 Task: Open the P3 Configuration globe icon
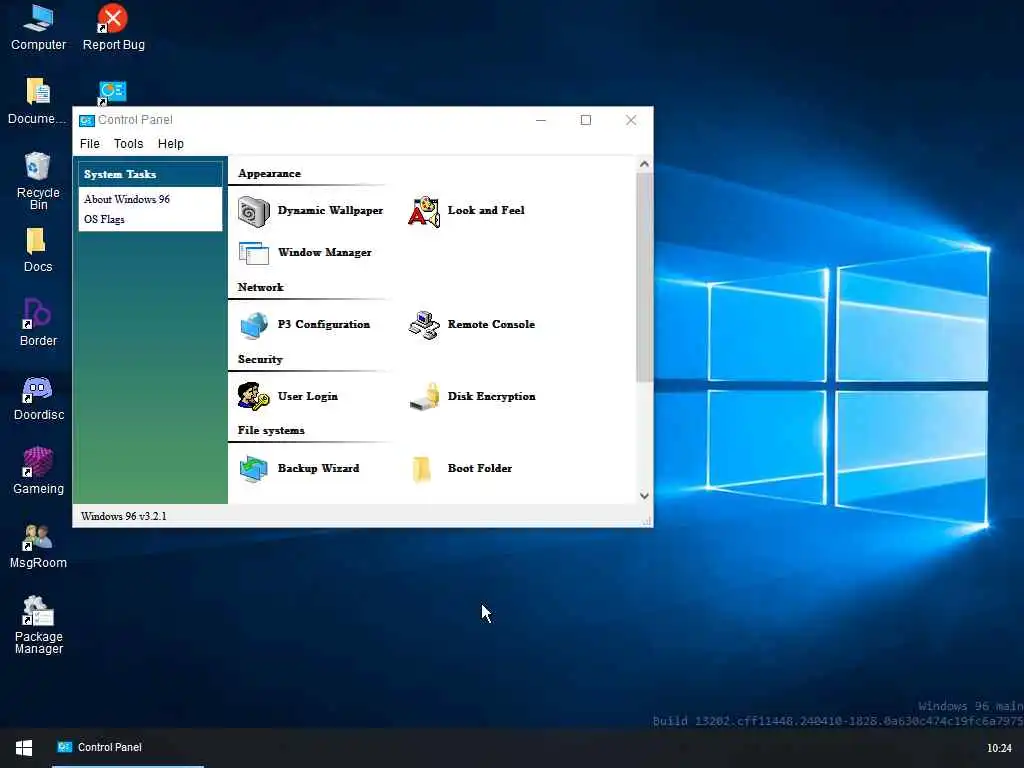coord(253,325)
